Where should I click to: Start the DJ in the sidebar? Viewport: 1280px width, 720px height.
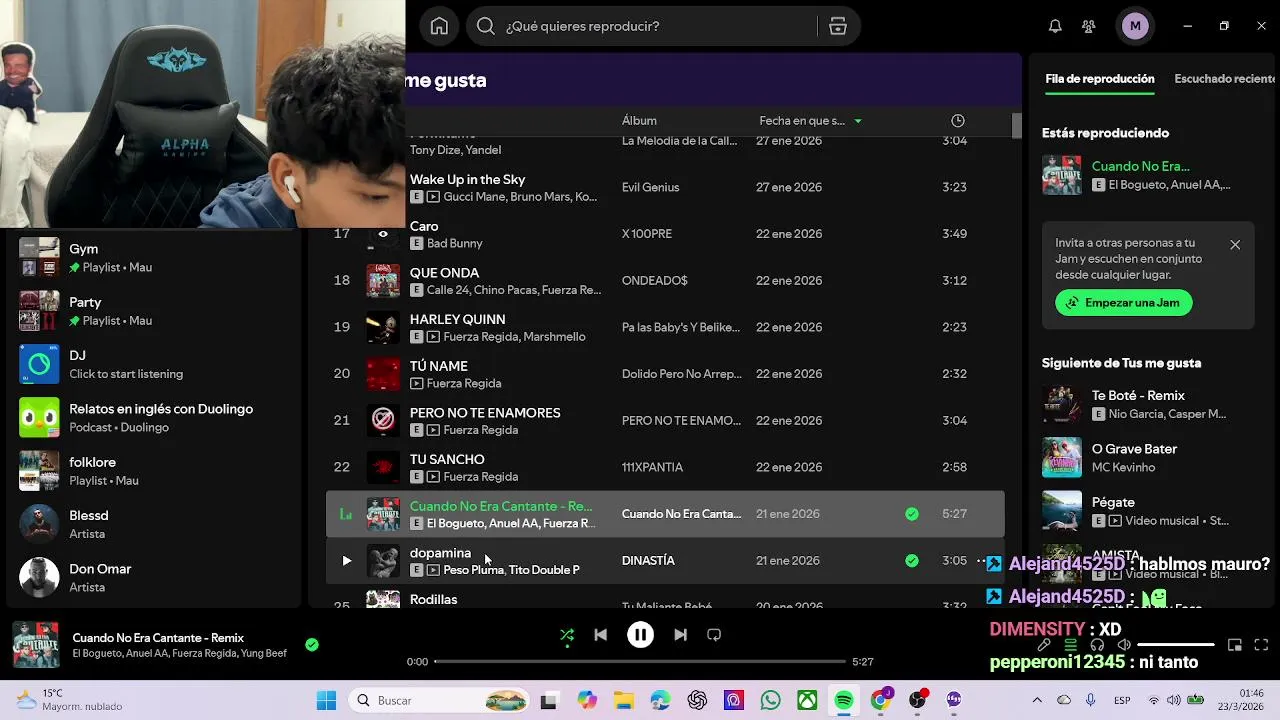(x=155, y=364)
